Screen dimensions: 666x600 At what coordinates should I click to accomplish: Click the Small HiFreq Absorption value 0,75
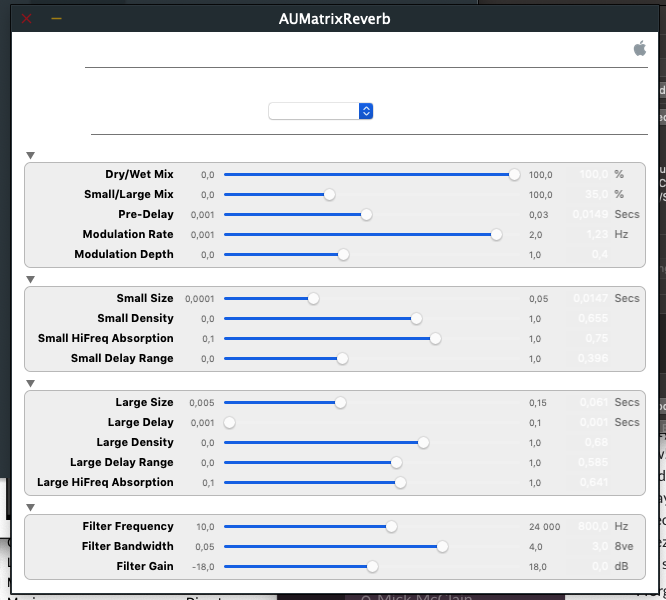coord(589,338)
